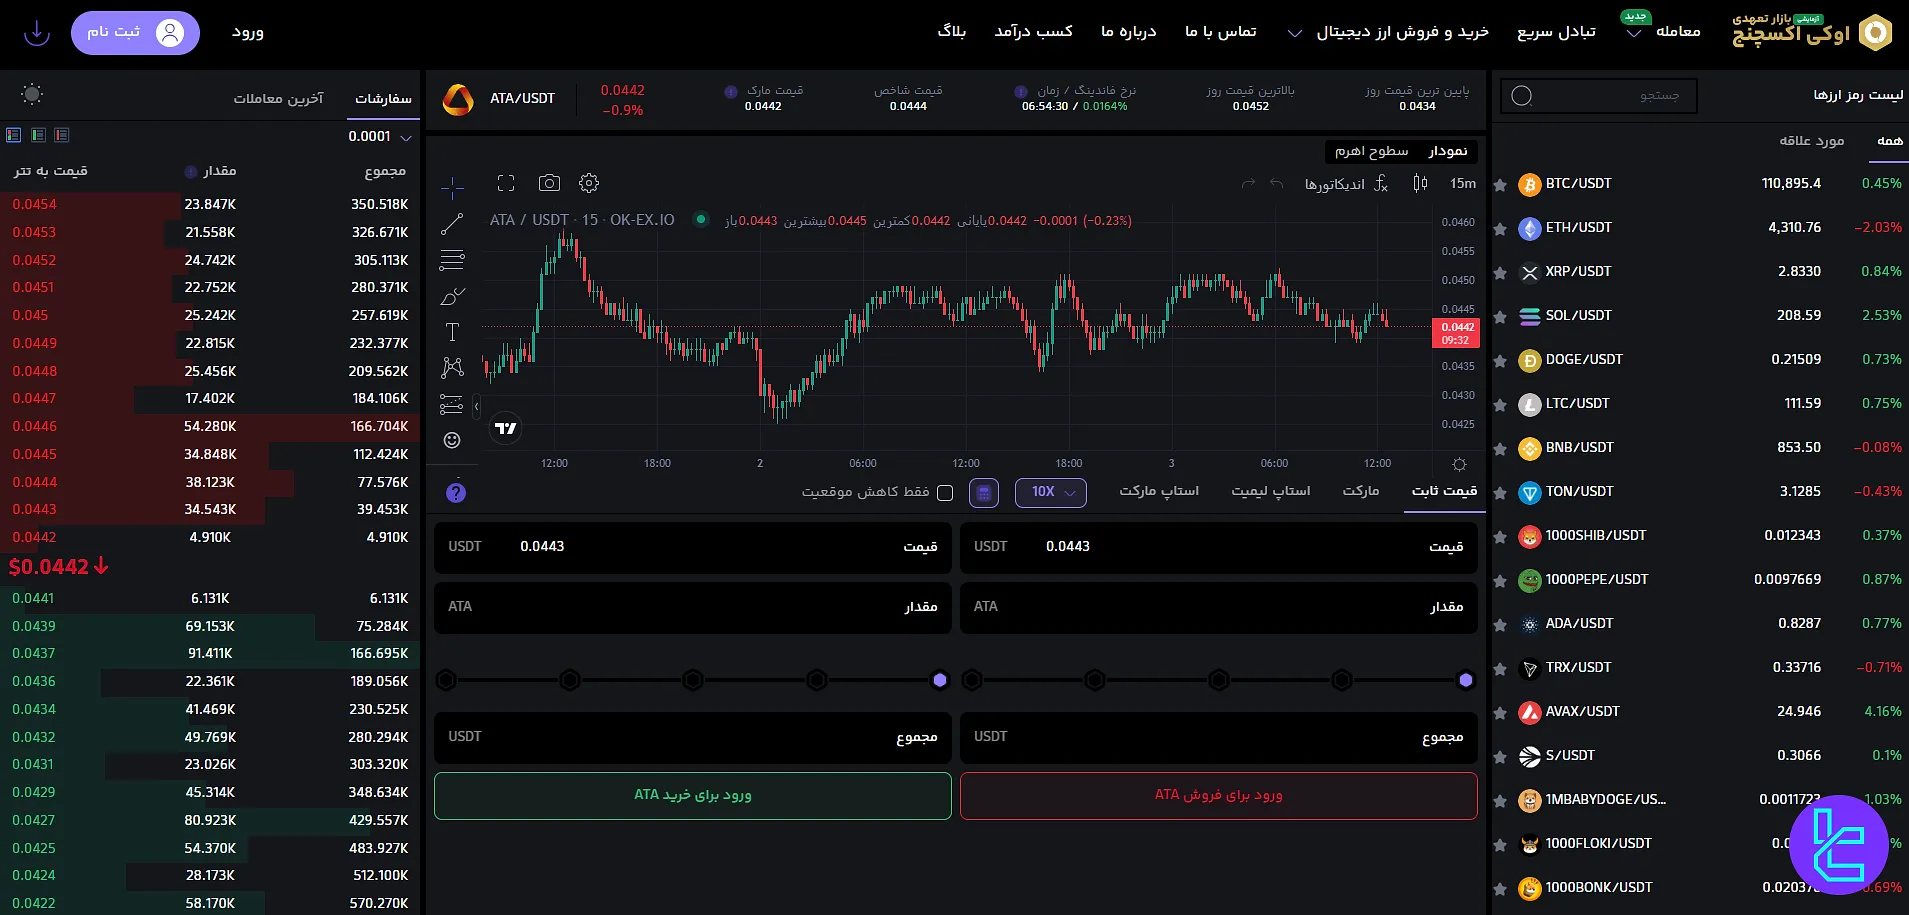Toggle the light/dark theme sun icon
1909x915 pixels.
pos(32,95)
